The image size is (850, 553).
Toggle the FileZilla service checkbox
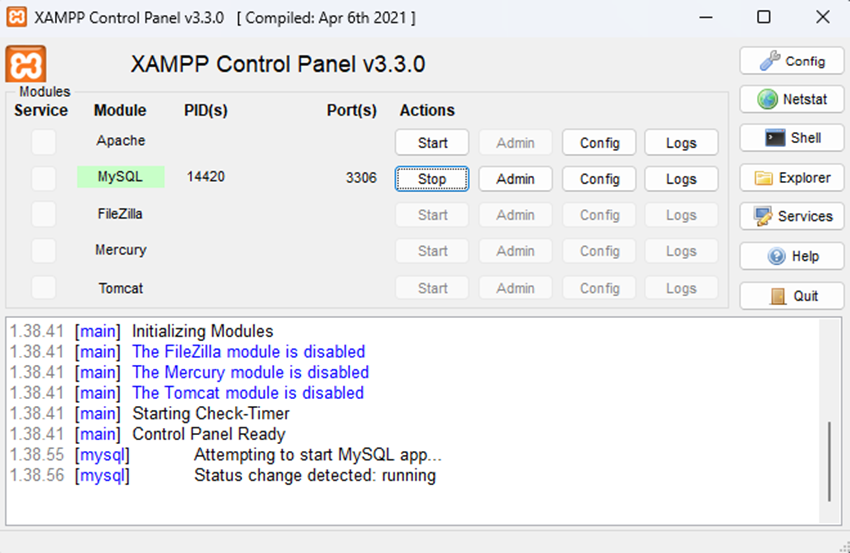43,215
